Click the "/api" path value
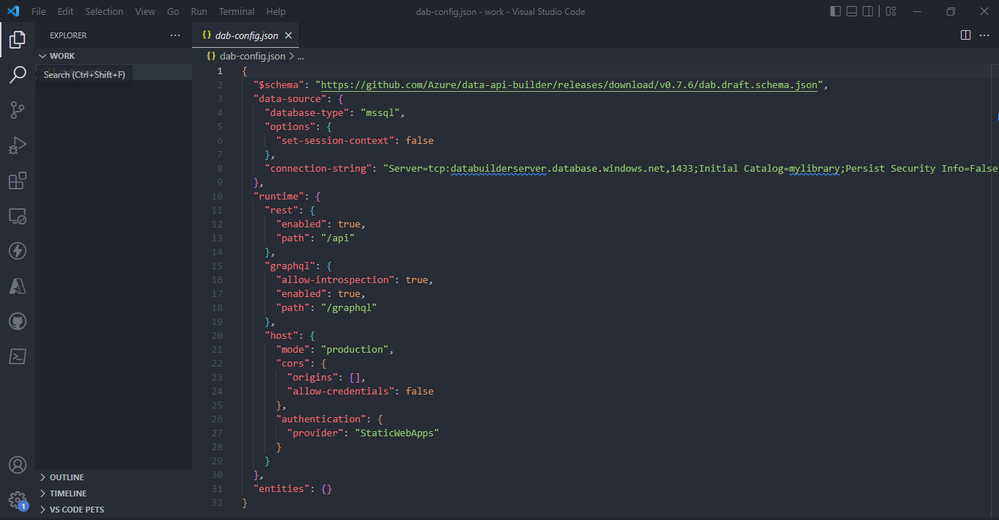The height and width of the screenshot is (520, 999). tap(338, 238)
